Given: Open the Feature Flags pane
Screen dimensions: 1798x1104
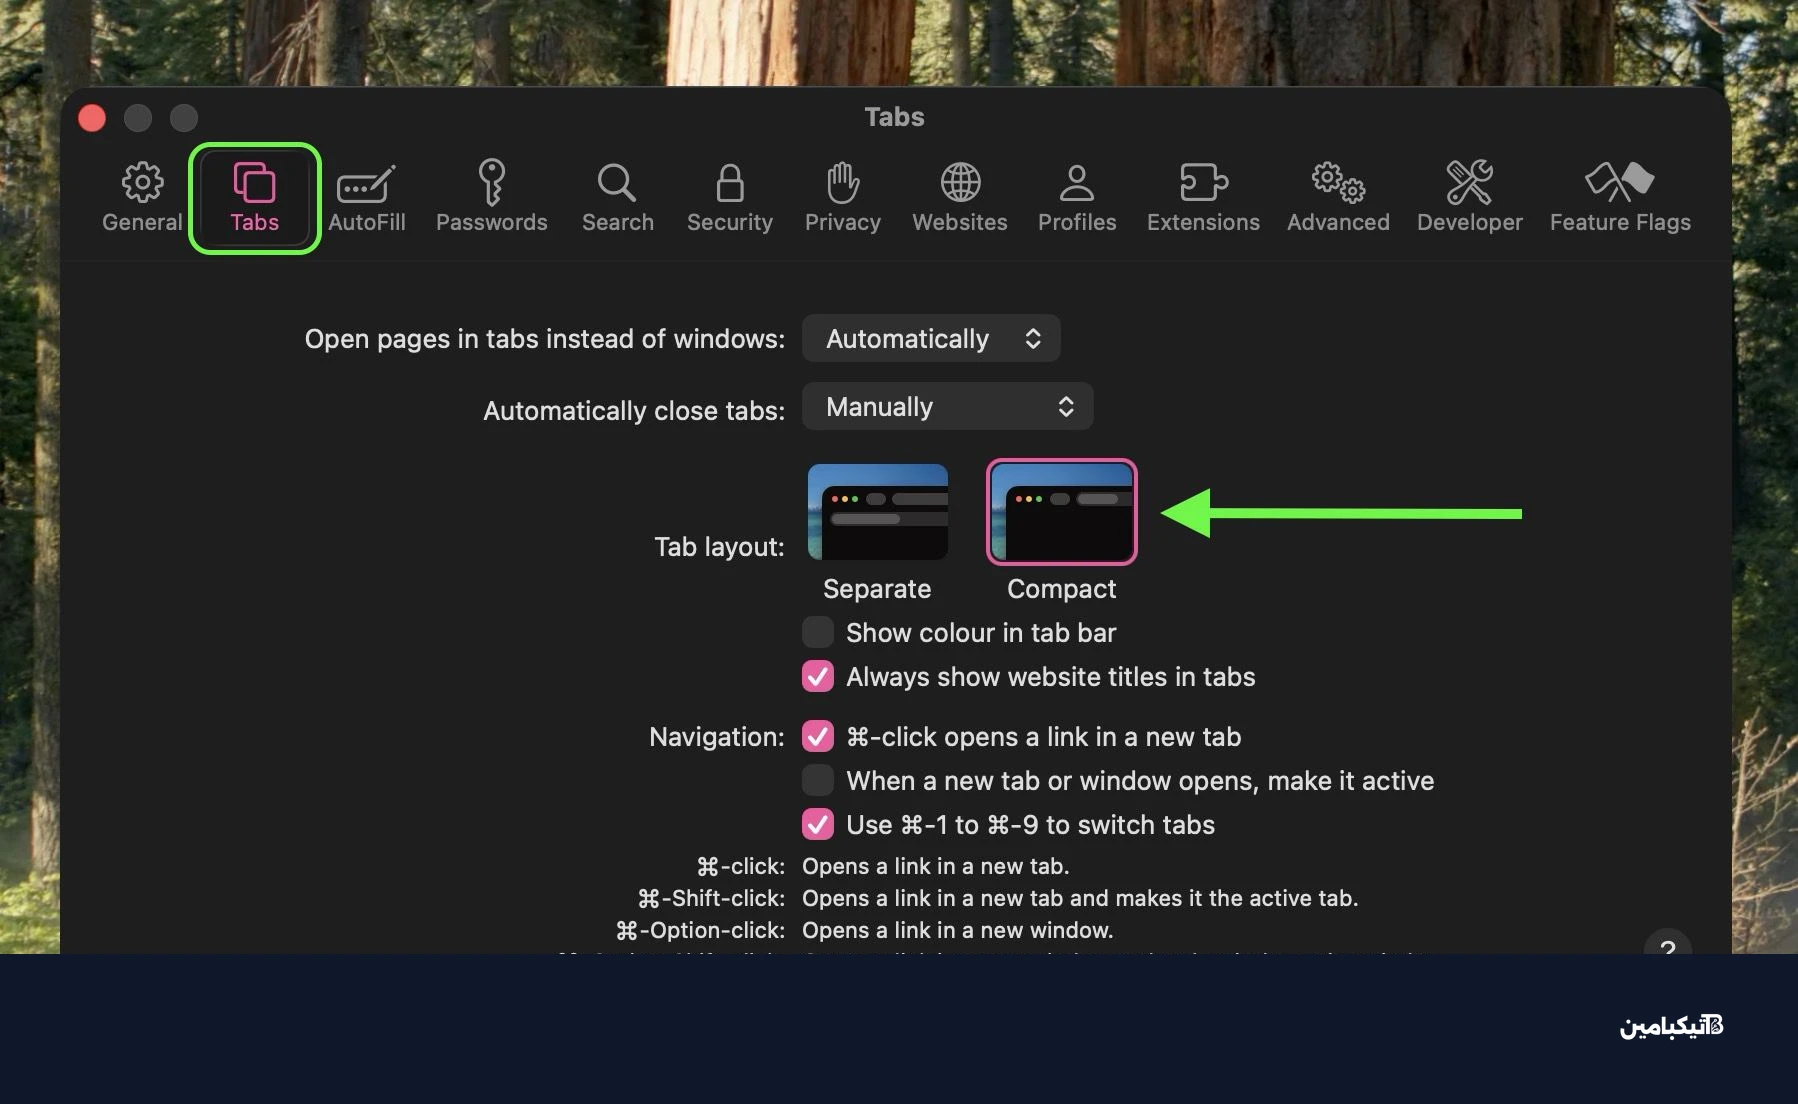Looking at the screenshot, I should (1619, 197).
